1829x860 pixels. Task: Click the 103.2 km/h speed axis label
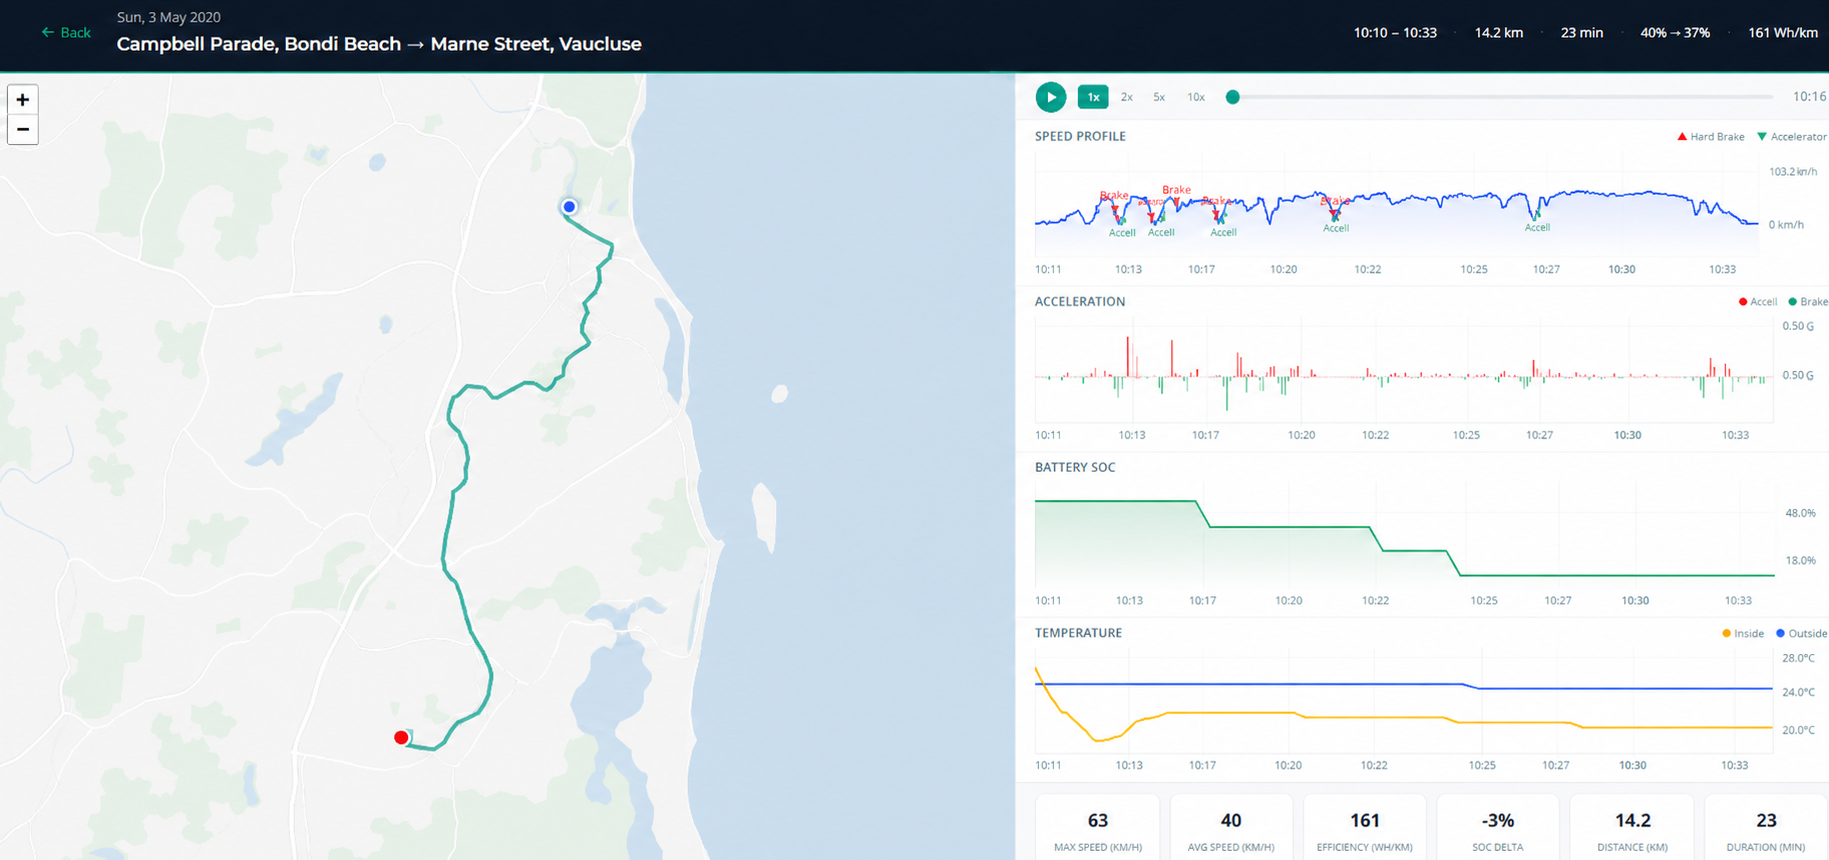(1793, 172)
